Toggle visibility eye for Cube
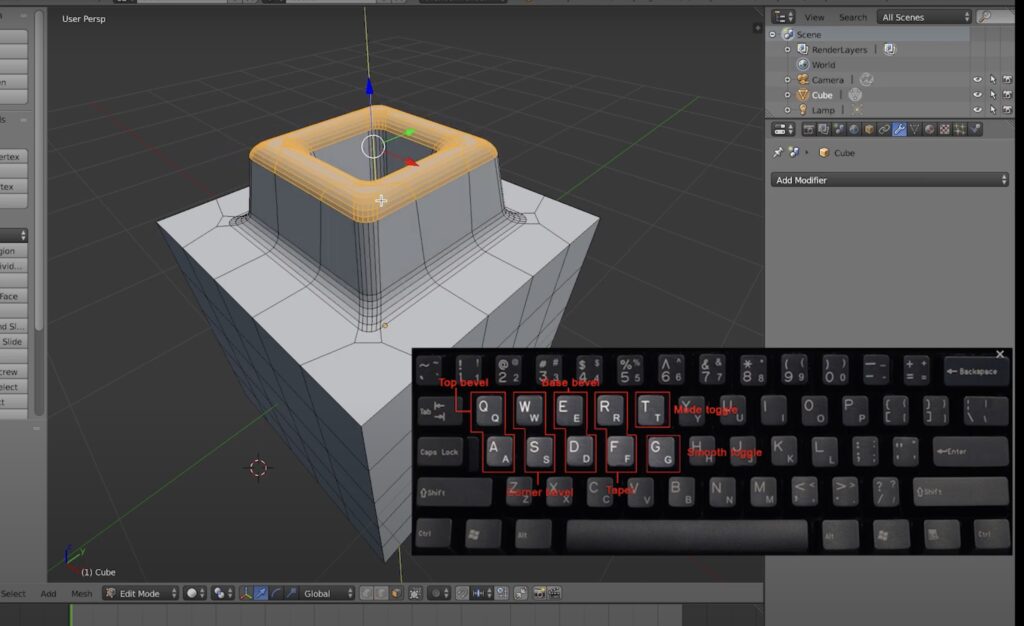 pyautogui.click(x=977, y=95)
